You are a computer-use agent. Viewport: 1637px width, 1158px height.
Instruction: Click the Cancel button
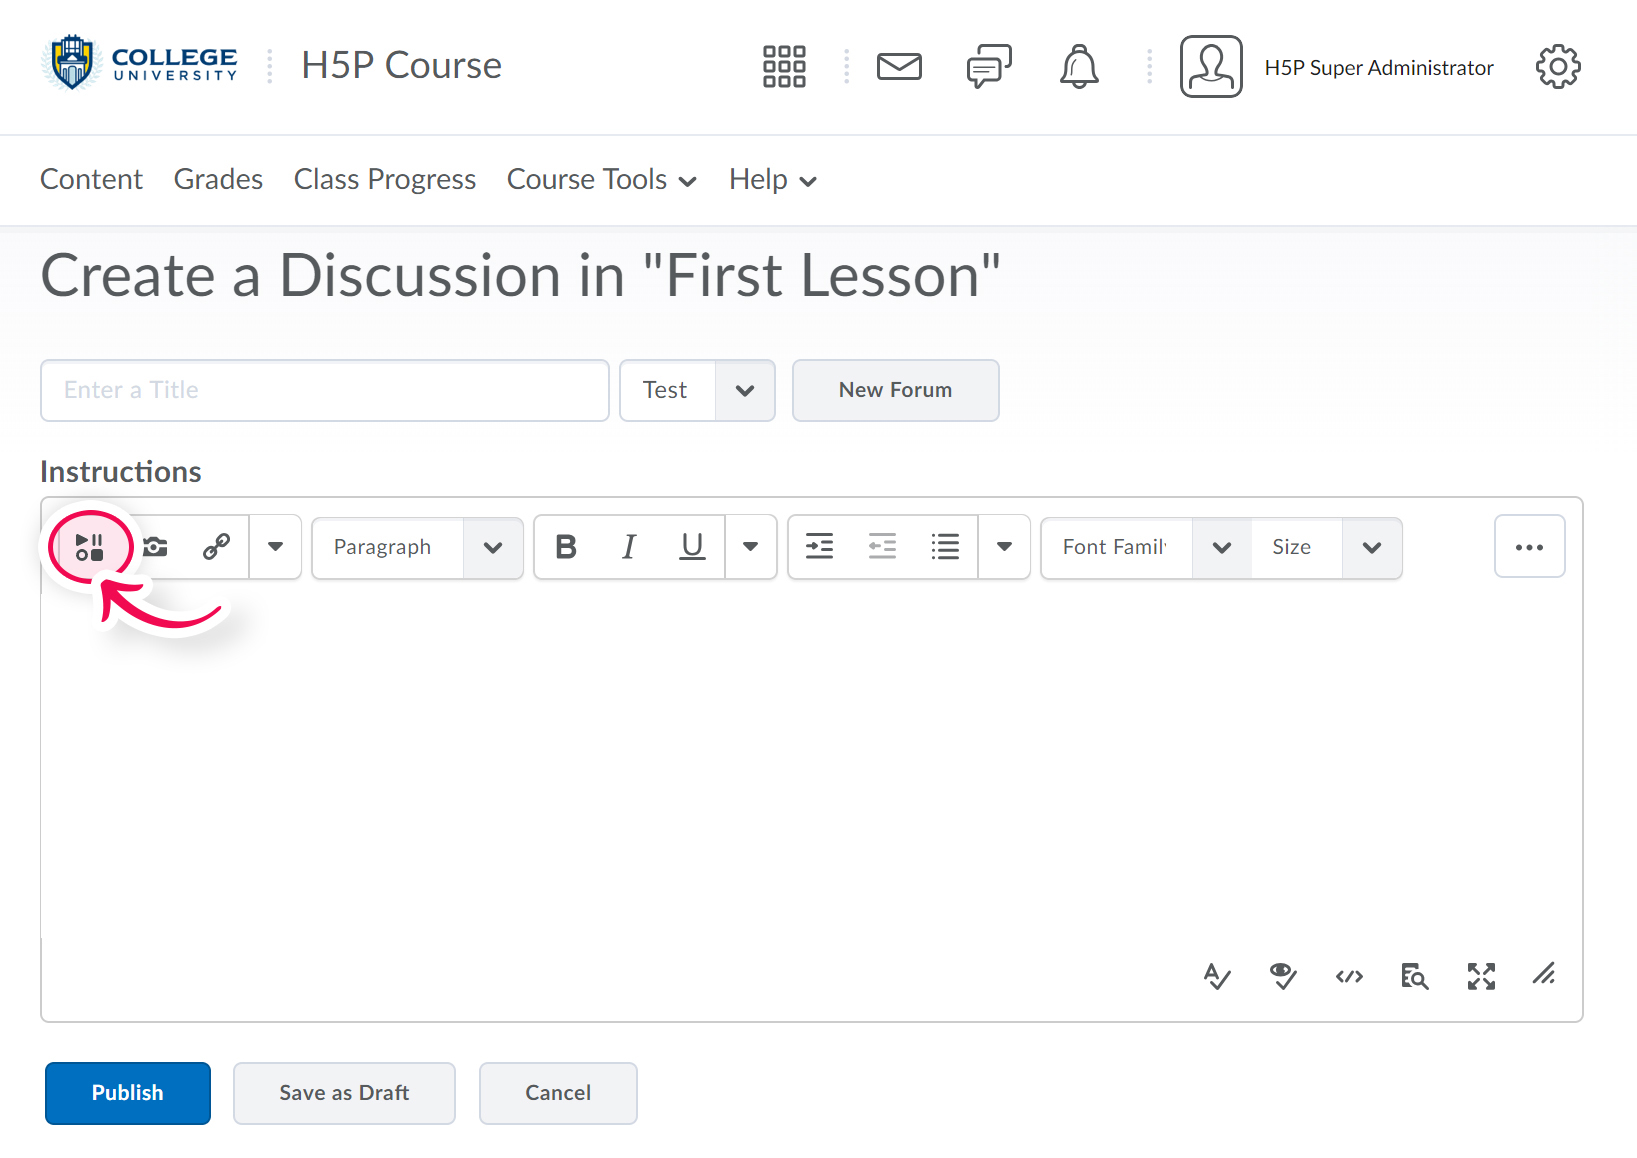click(x=558, y=1093)
